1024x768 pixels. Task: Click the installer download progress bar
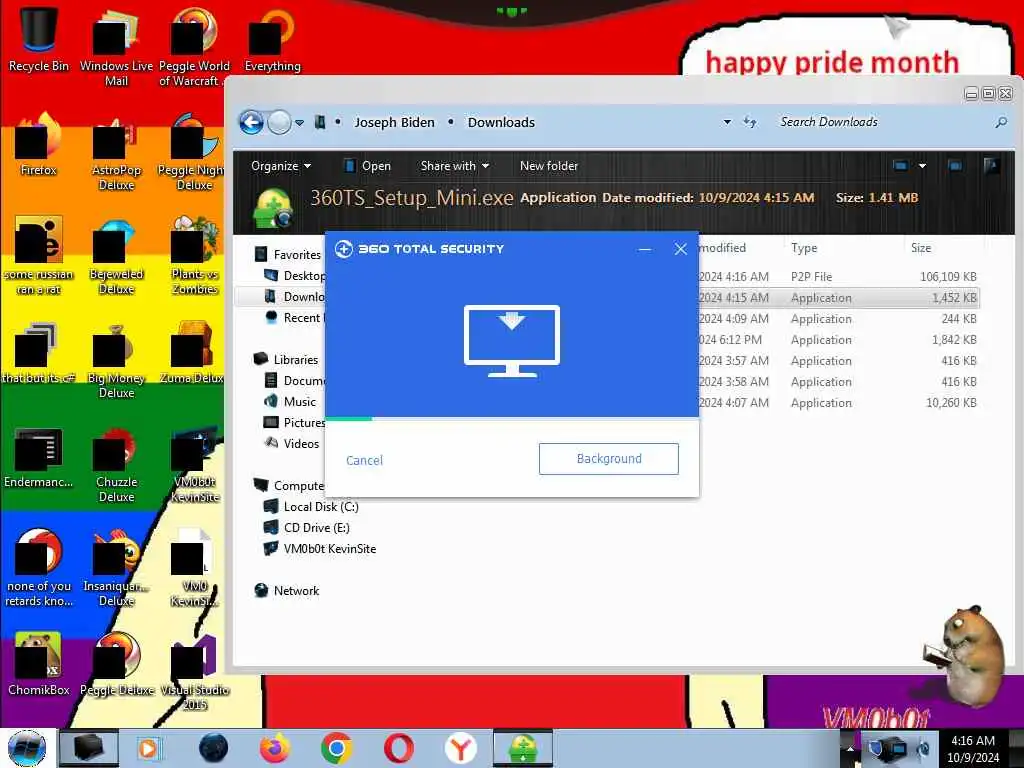pyautogui.click(x=512, y=419)
